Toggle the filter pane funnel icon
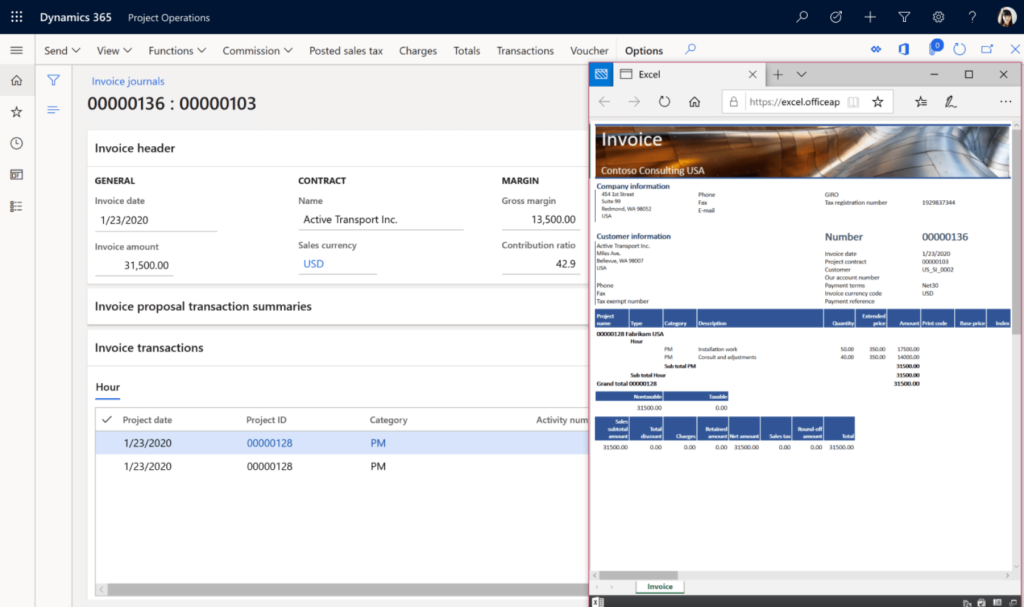 point(53,79)
